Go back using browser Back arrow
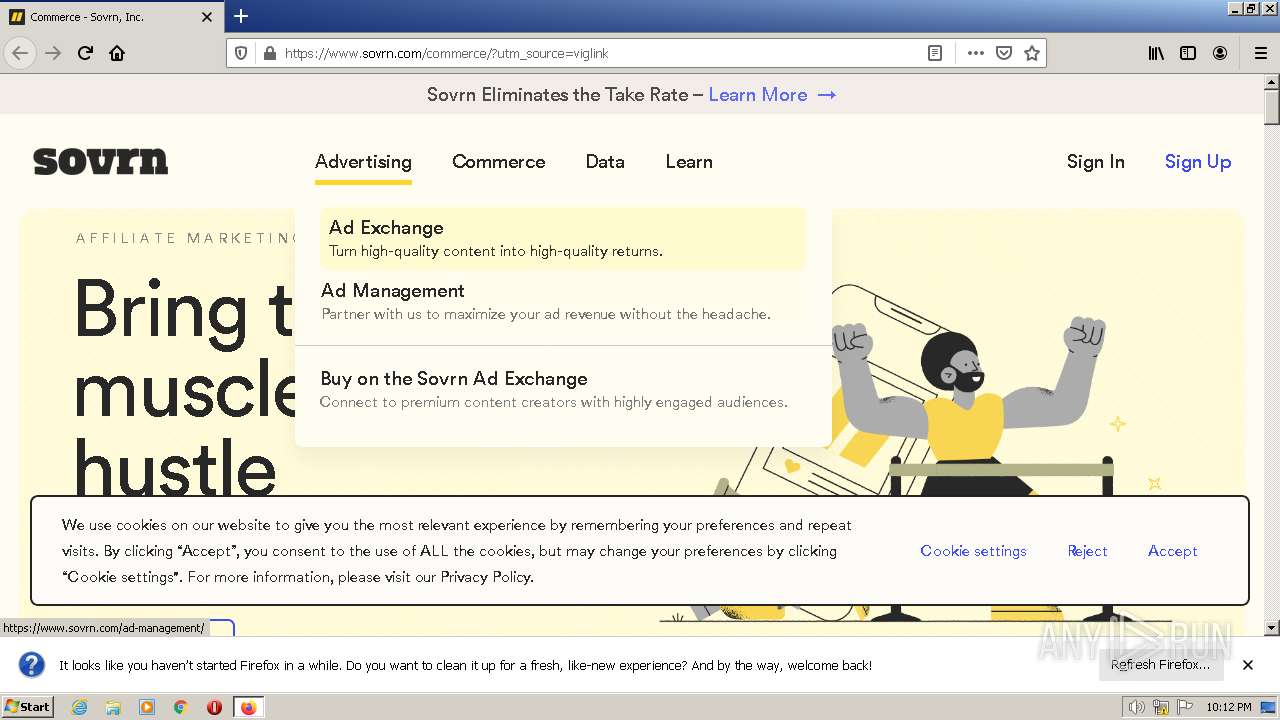Image resolution: width=1280 pixels, height=720 pixels. [x=20, y=53]
